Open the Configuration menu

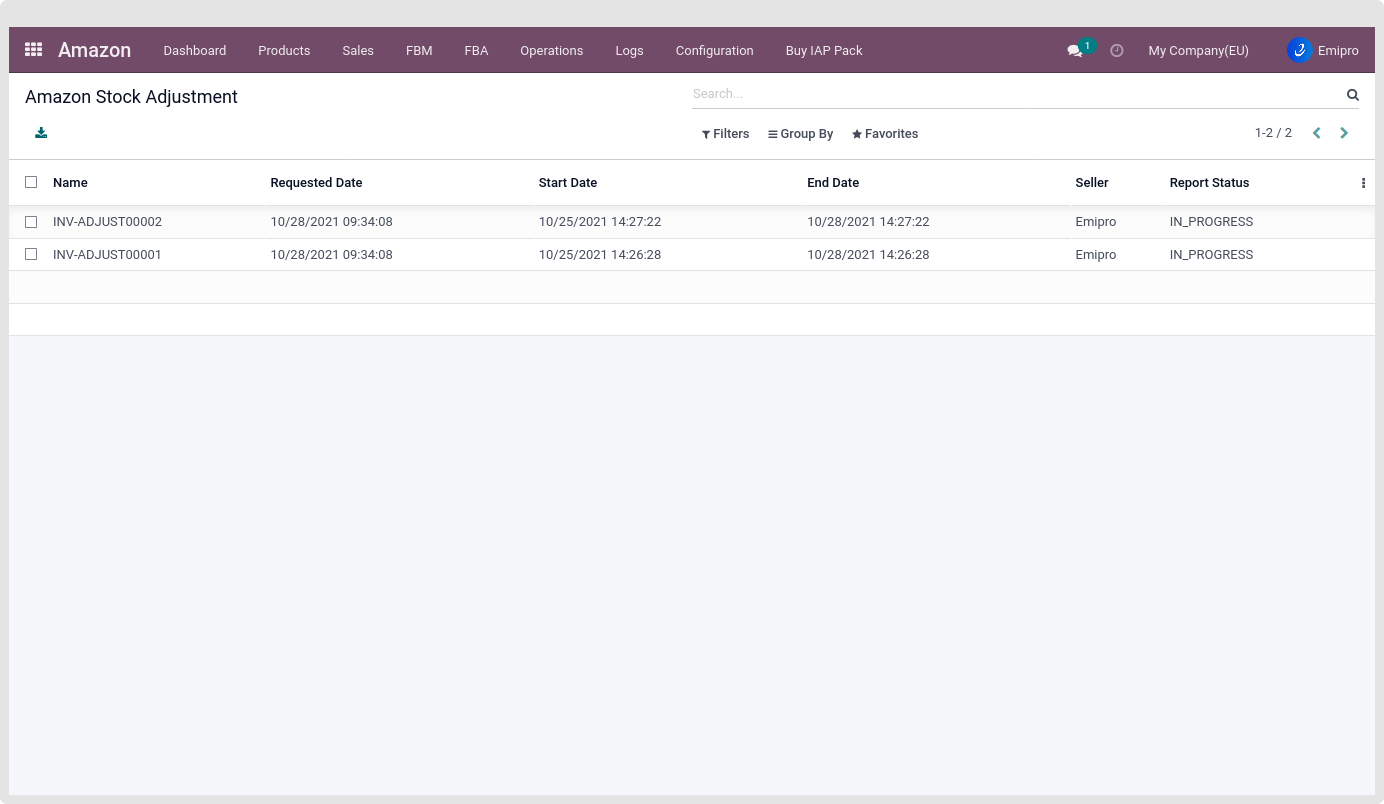tap(714, 51)
